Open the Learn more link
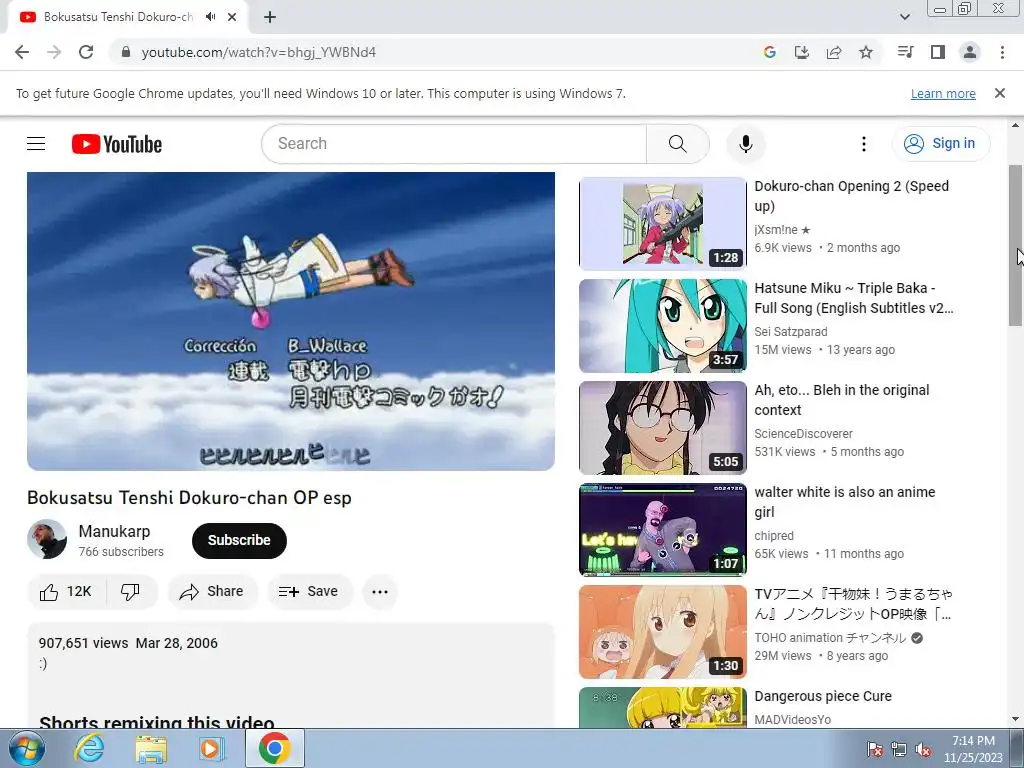The width and height of the screenshot is (1024, 768). pos(943,93)
